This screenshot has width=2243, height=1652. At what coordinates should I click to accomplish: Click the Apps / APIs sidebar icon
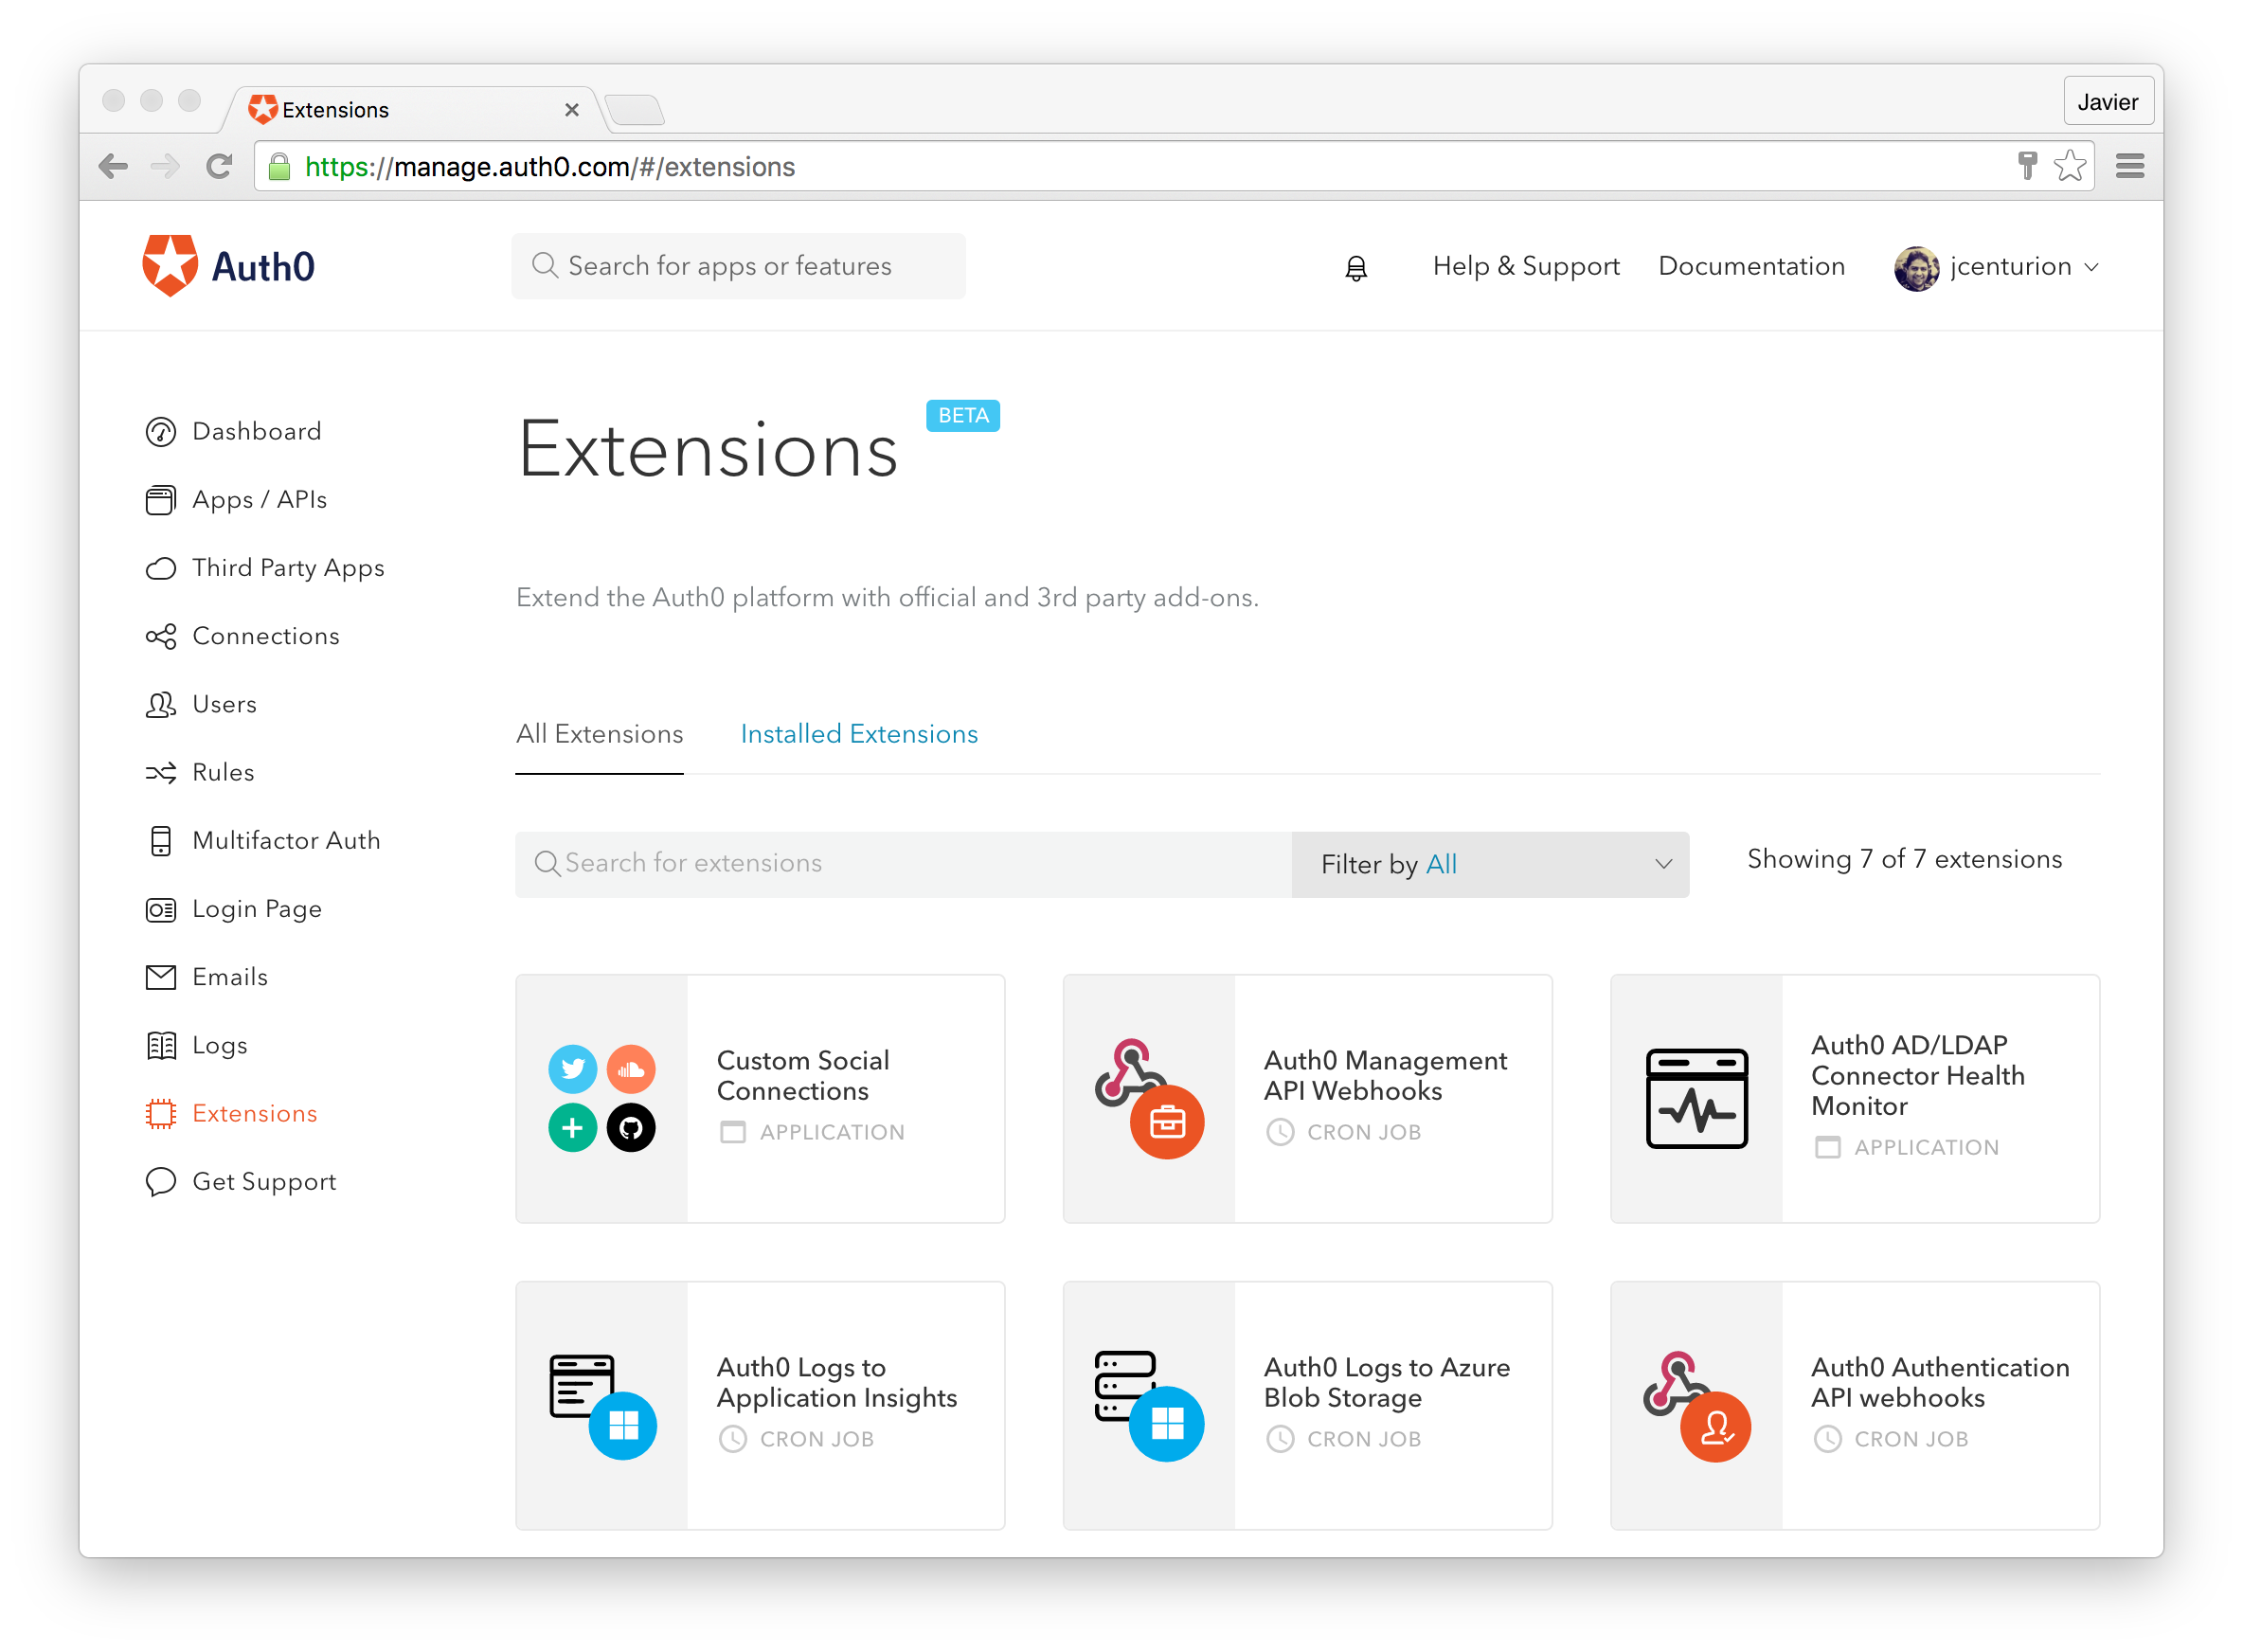(x=160, y=500)
